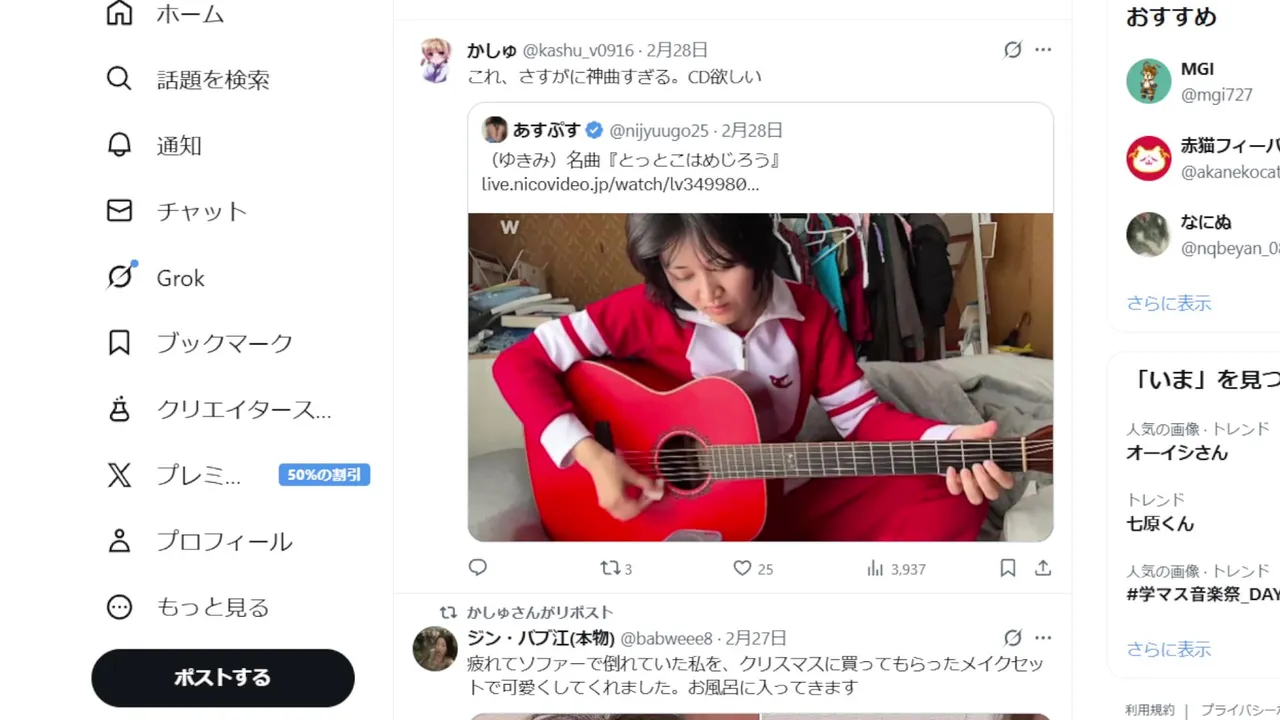
Task: Select the オーイシさん trend
Action: 1177,452
